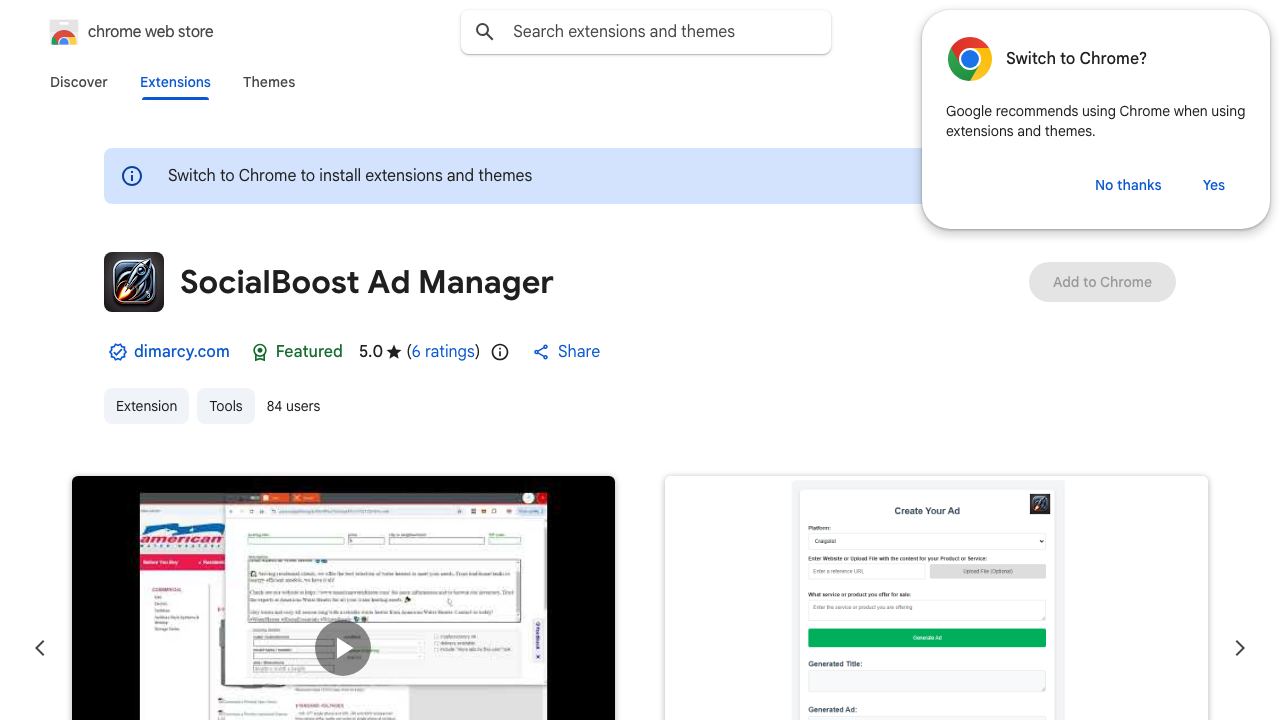
Task: Go to previous screenshot with left arrow
Action: point(40,648)
